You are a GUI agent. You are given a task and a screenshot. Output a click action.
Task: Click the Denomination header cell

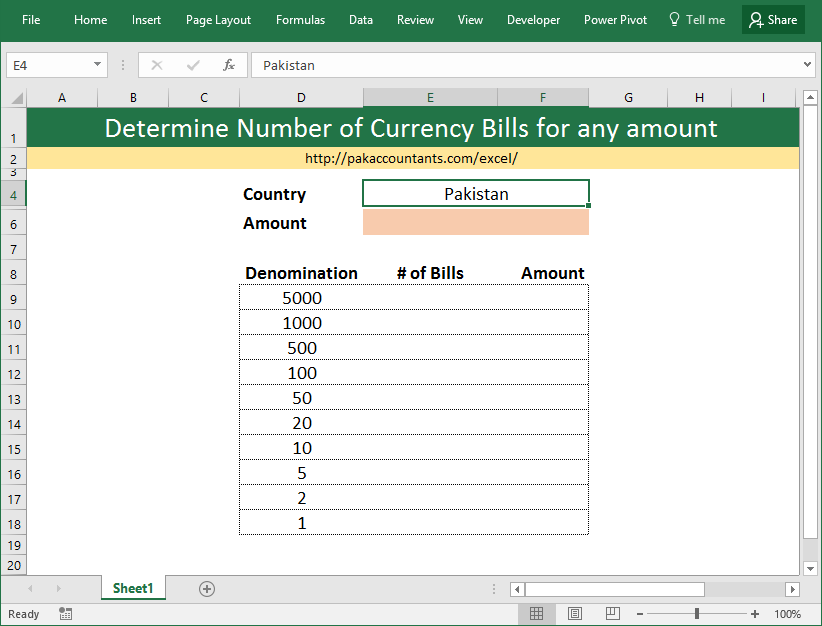[301, 273]
